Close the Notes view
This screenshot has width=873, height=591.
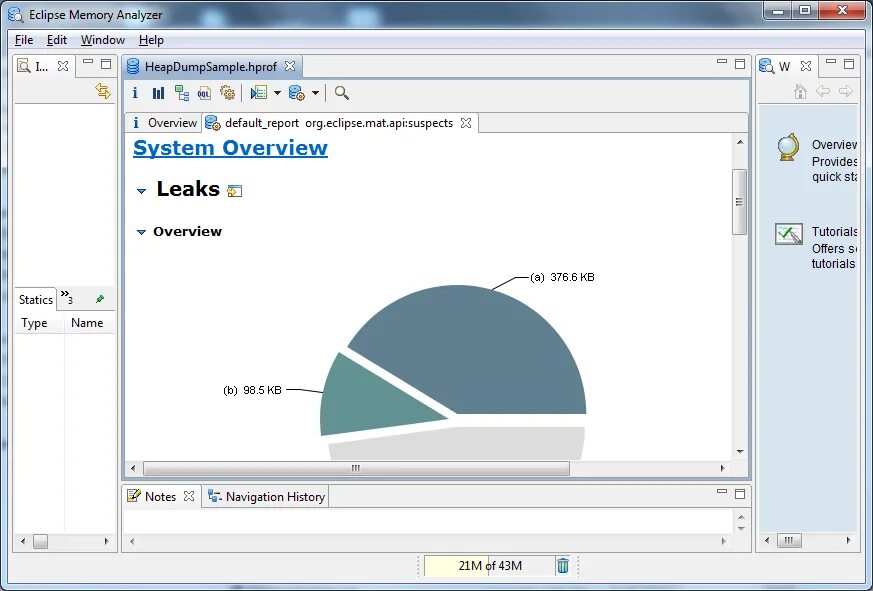pos(189,496)
